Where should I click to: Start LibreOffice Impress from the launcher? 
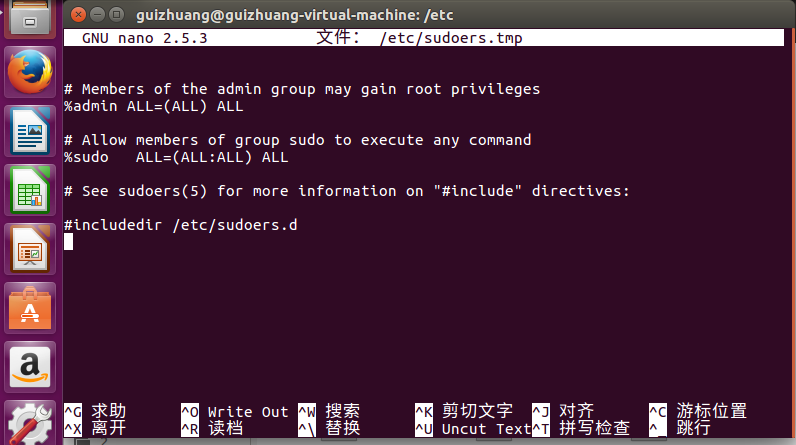click(29, 248)
